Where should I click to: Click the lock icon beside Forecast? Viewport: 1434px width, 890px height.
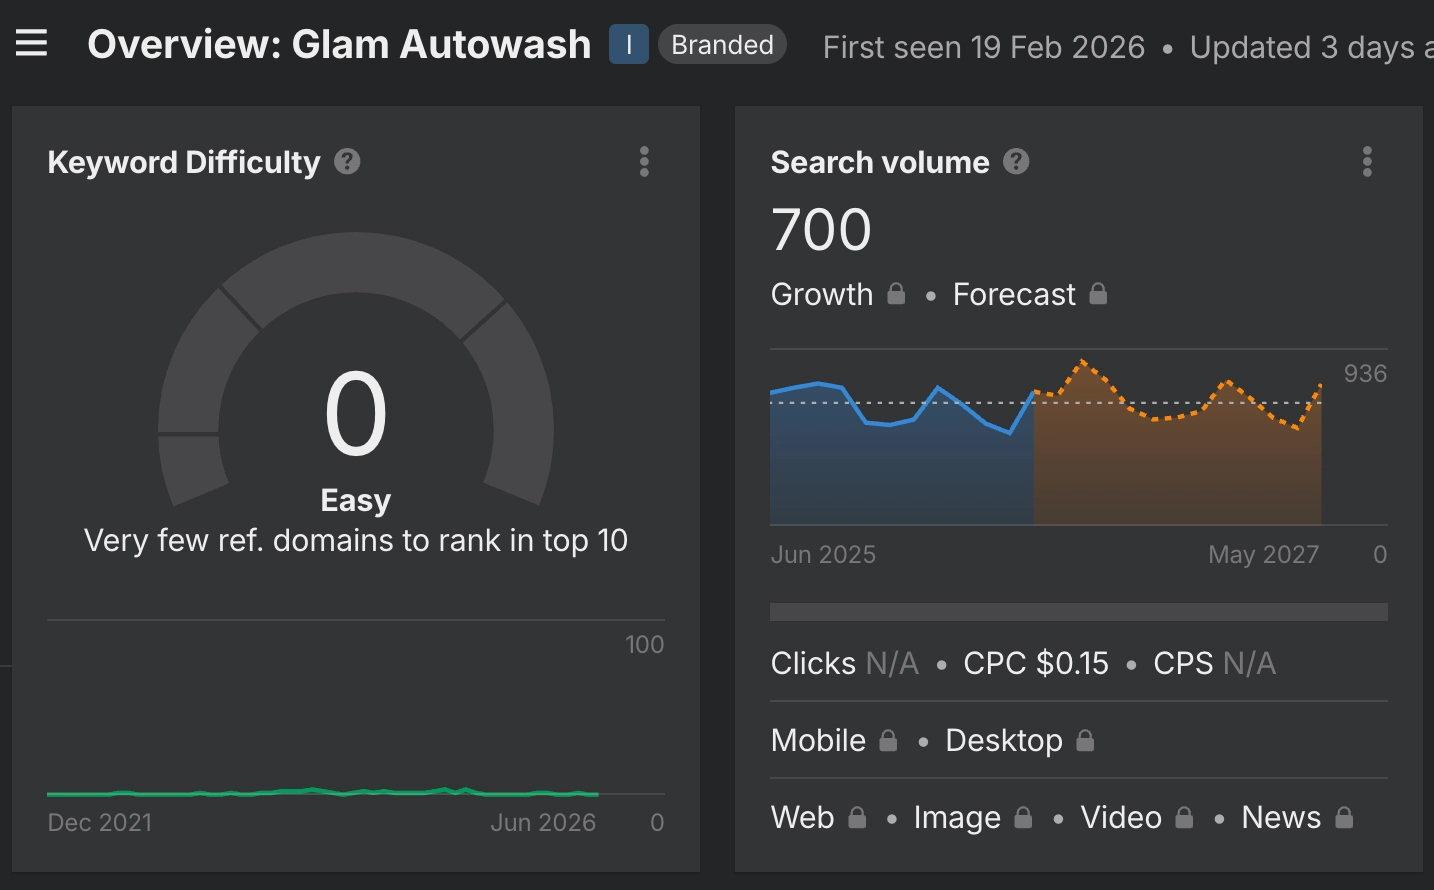coord(1098,294)
